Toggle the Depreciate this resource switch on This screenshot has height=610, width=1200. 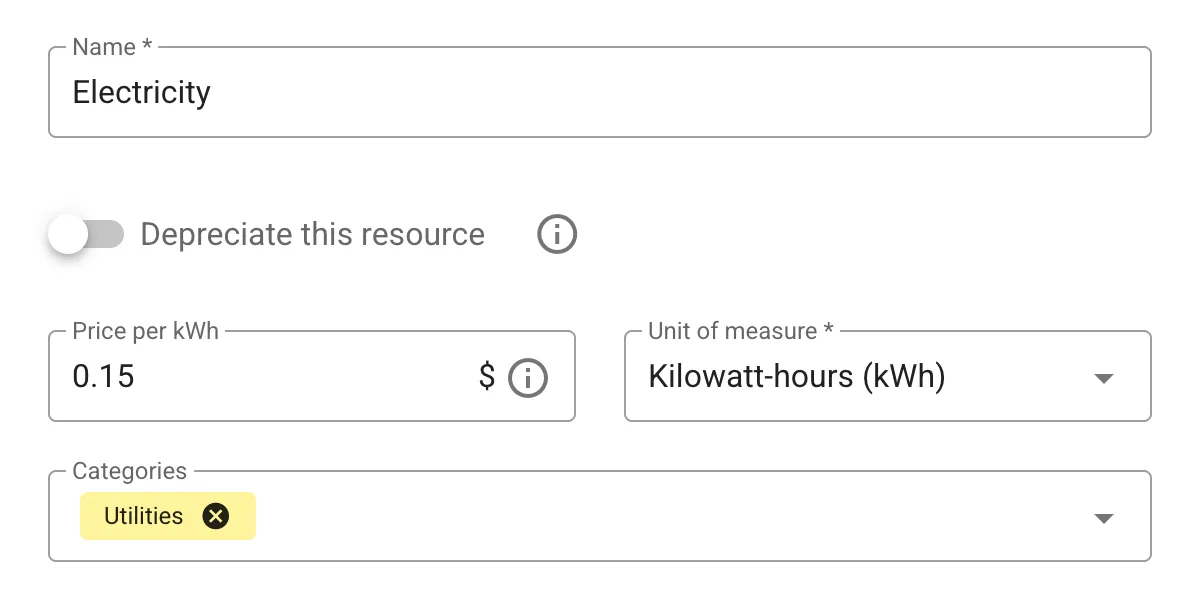(x=86, y=234)
